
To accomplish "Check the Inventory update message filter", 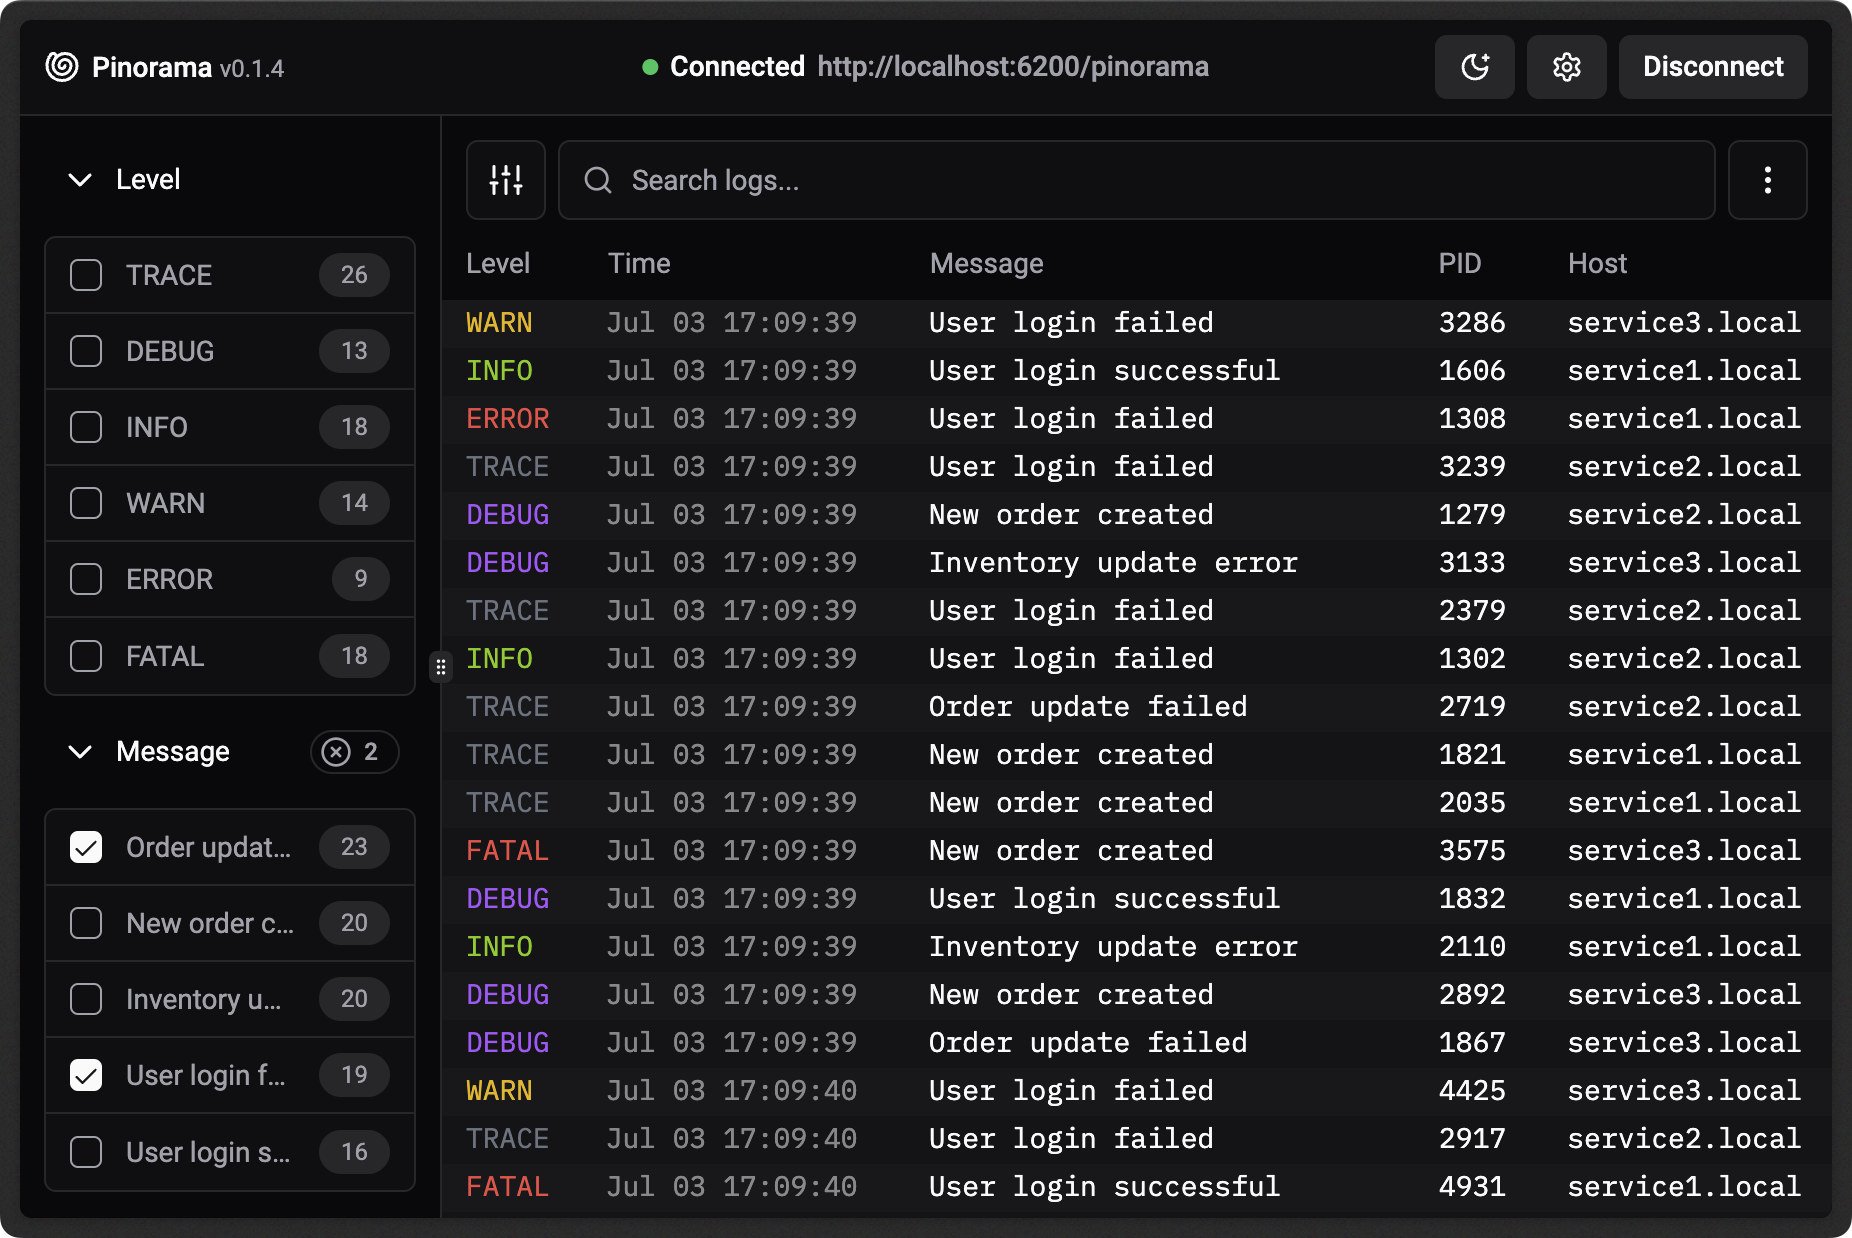I will tap(86, 999).
